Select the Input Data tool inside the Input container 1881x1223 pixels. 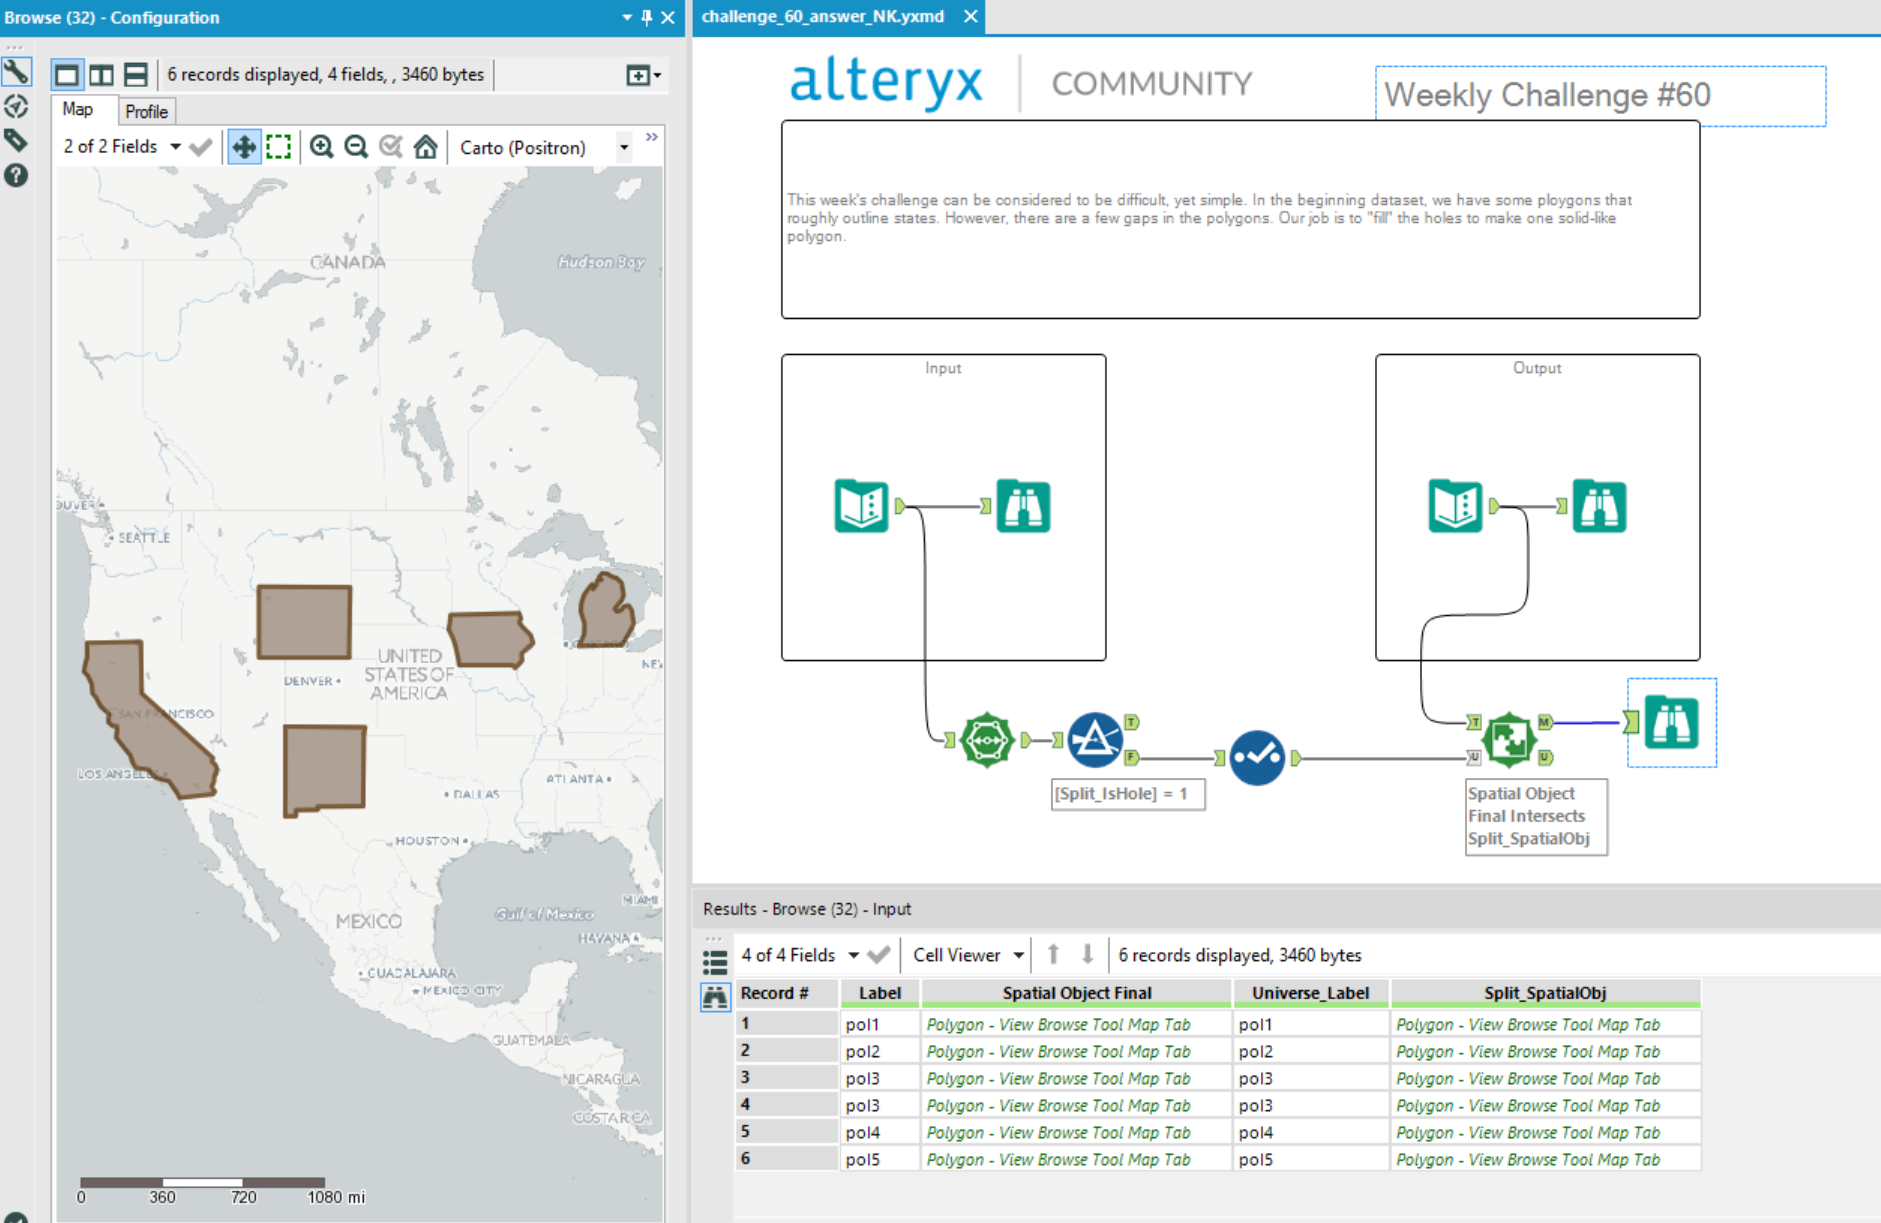(x=860, y=507)
